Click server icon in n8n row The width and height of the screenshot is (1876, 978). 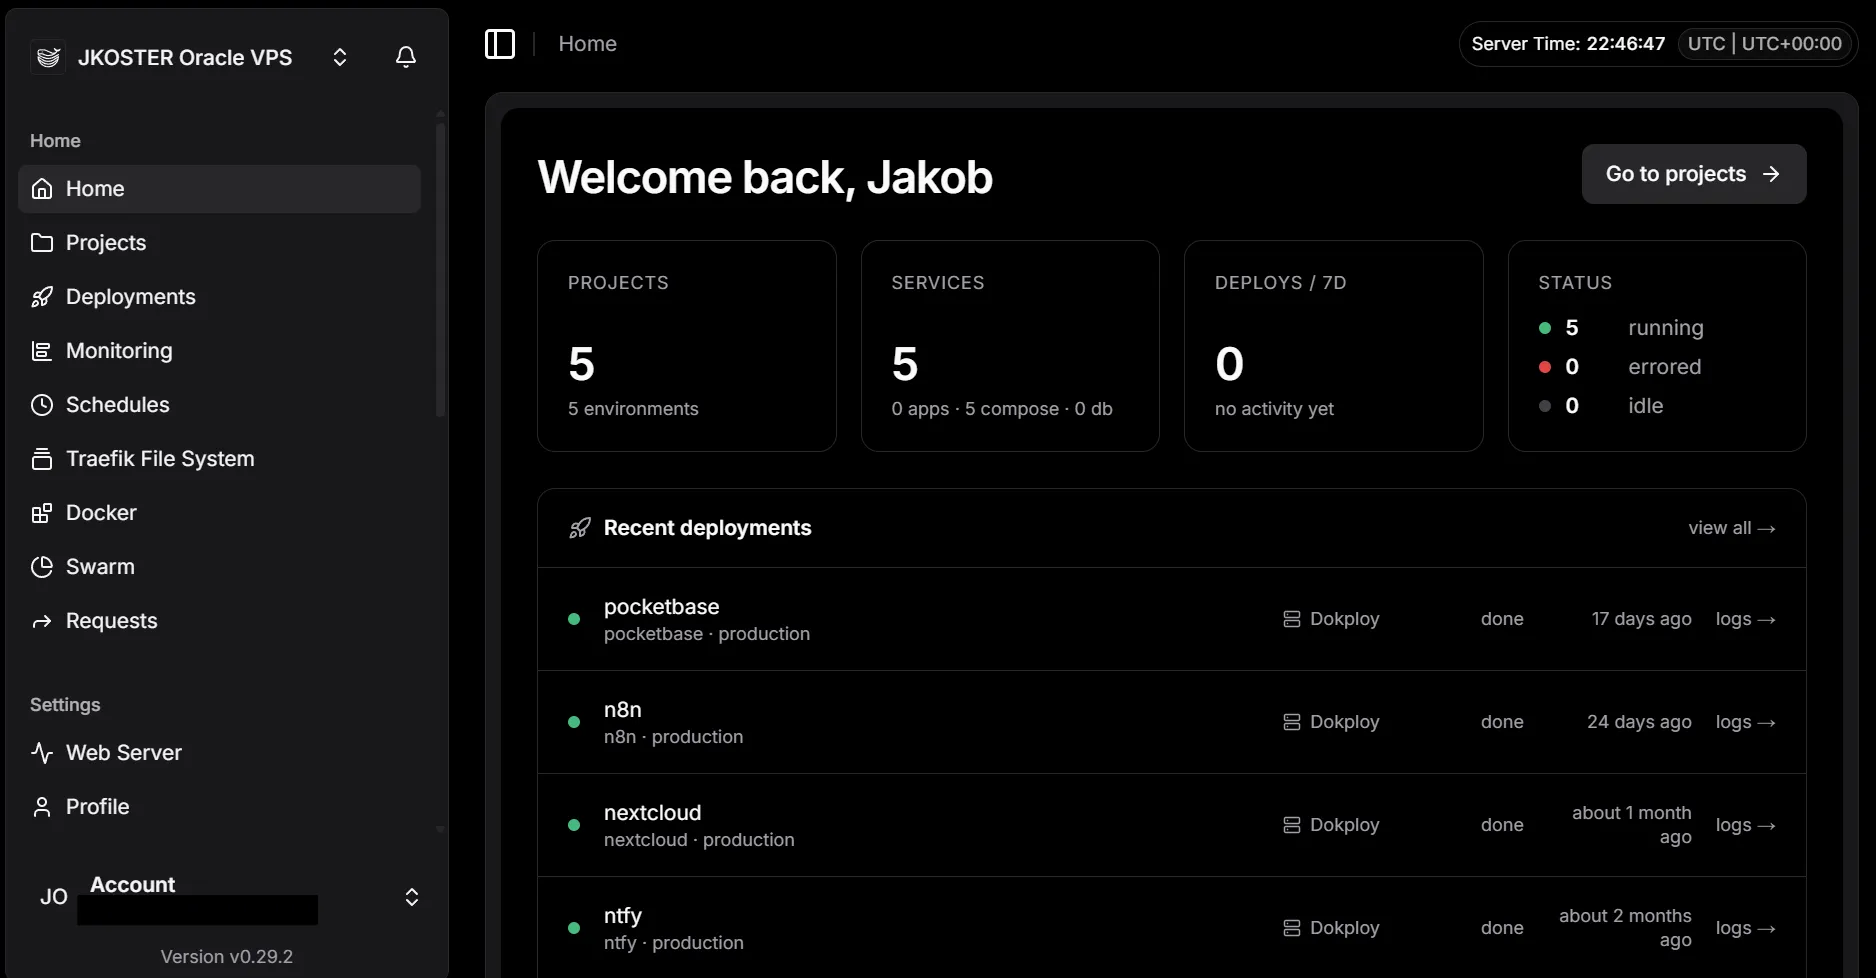pyautogui.click(x=1292, y=722)
